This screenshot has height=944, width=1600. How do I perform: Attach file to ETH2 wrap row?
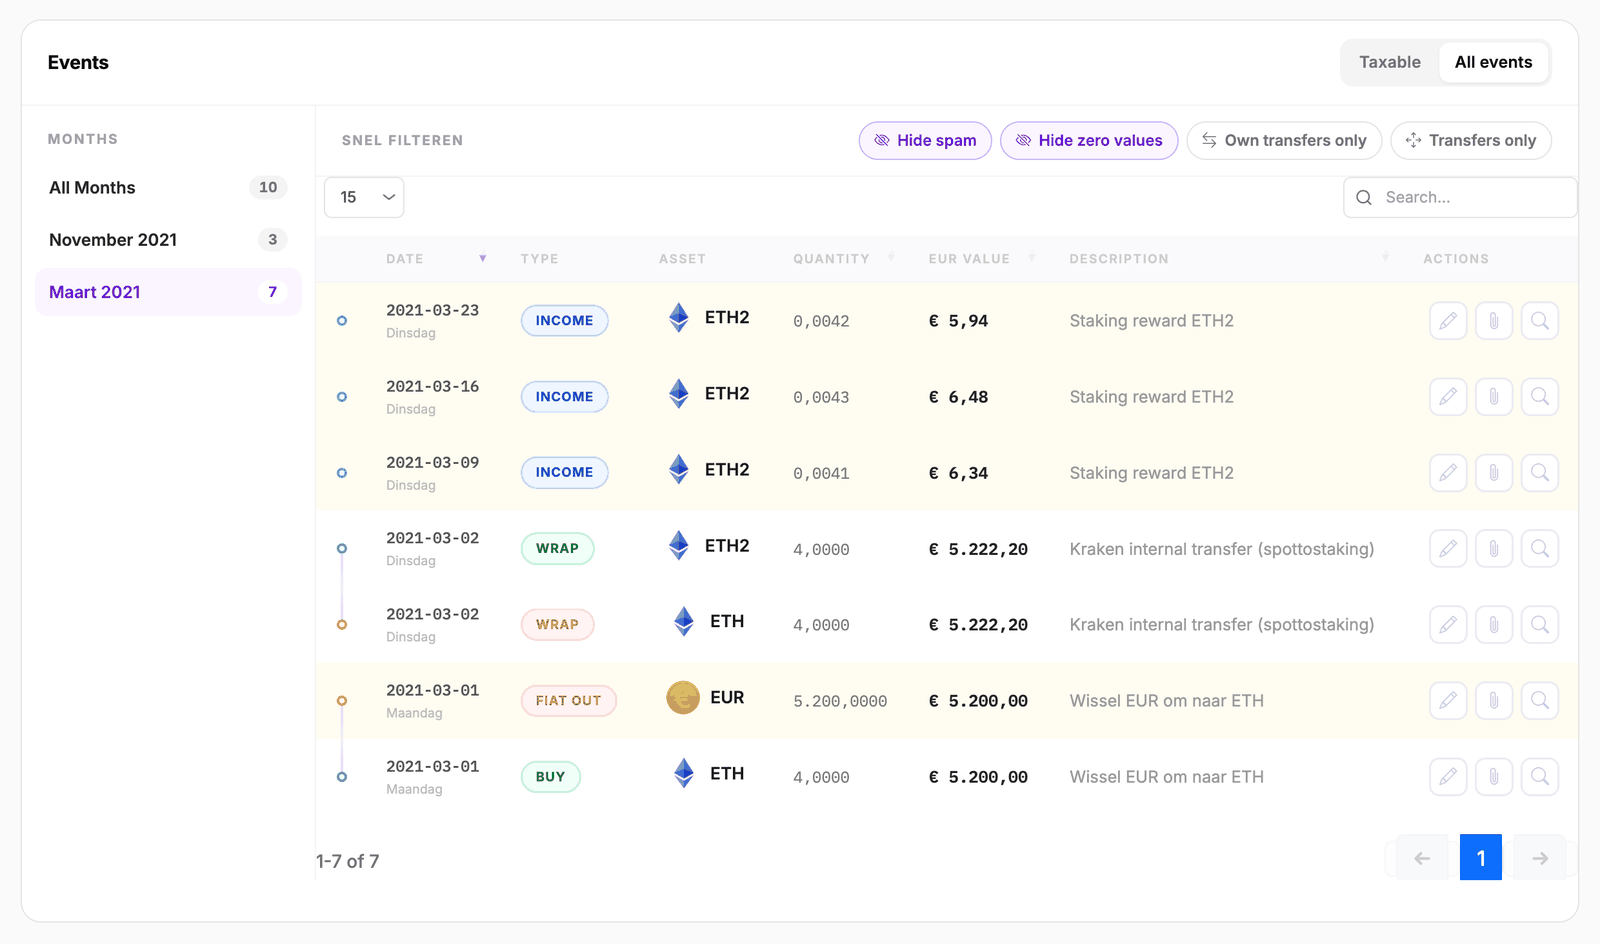click(x=1494, y=549)
